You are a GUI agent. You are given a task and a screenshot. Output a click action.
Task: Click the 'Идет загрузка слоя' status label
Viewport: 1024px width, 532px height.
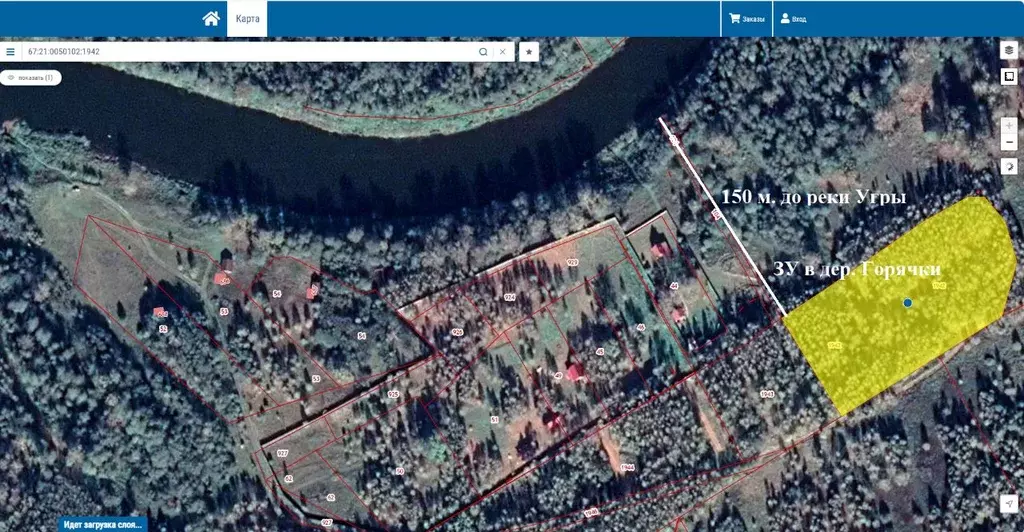tap(102, 524)
